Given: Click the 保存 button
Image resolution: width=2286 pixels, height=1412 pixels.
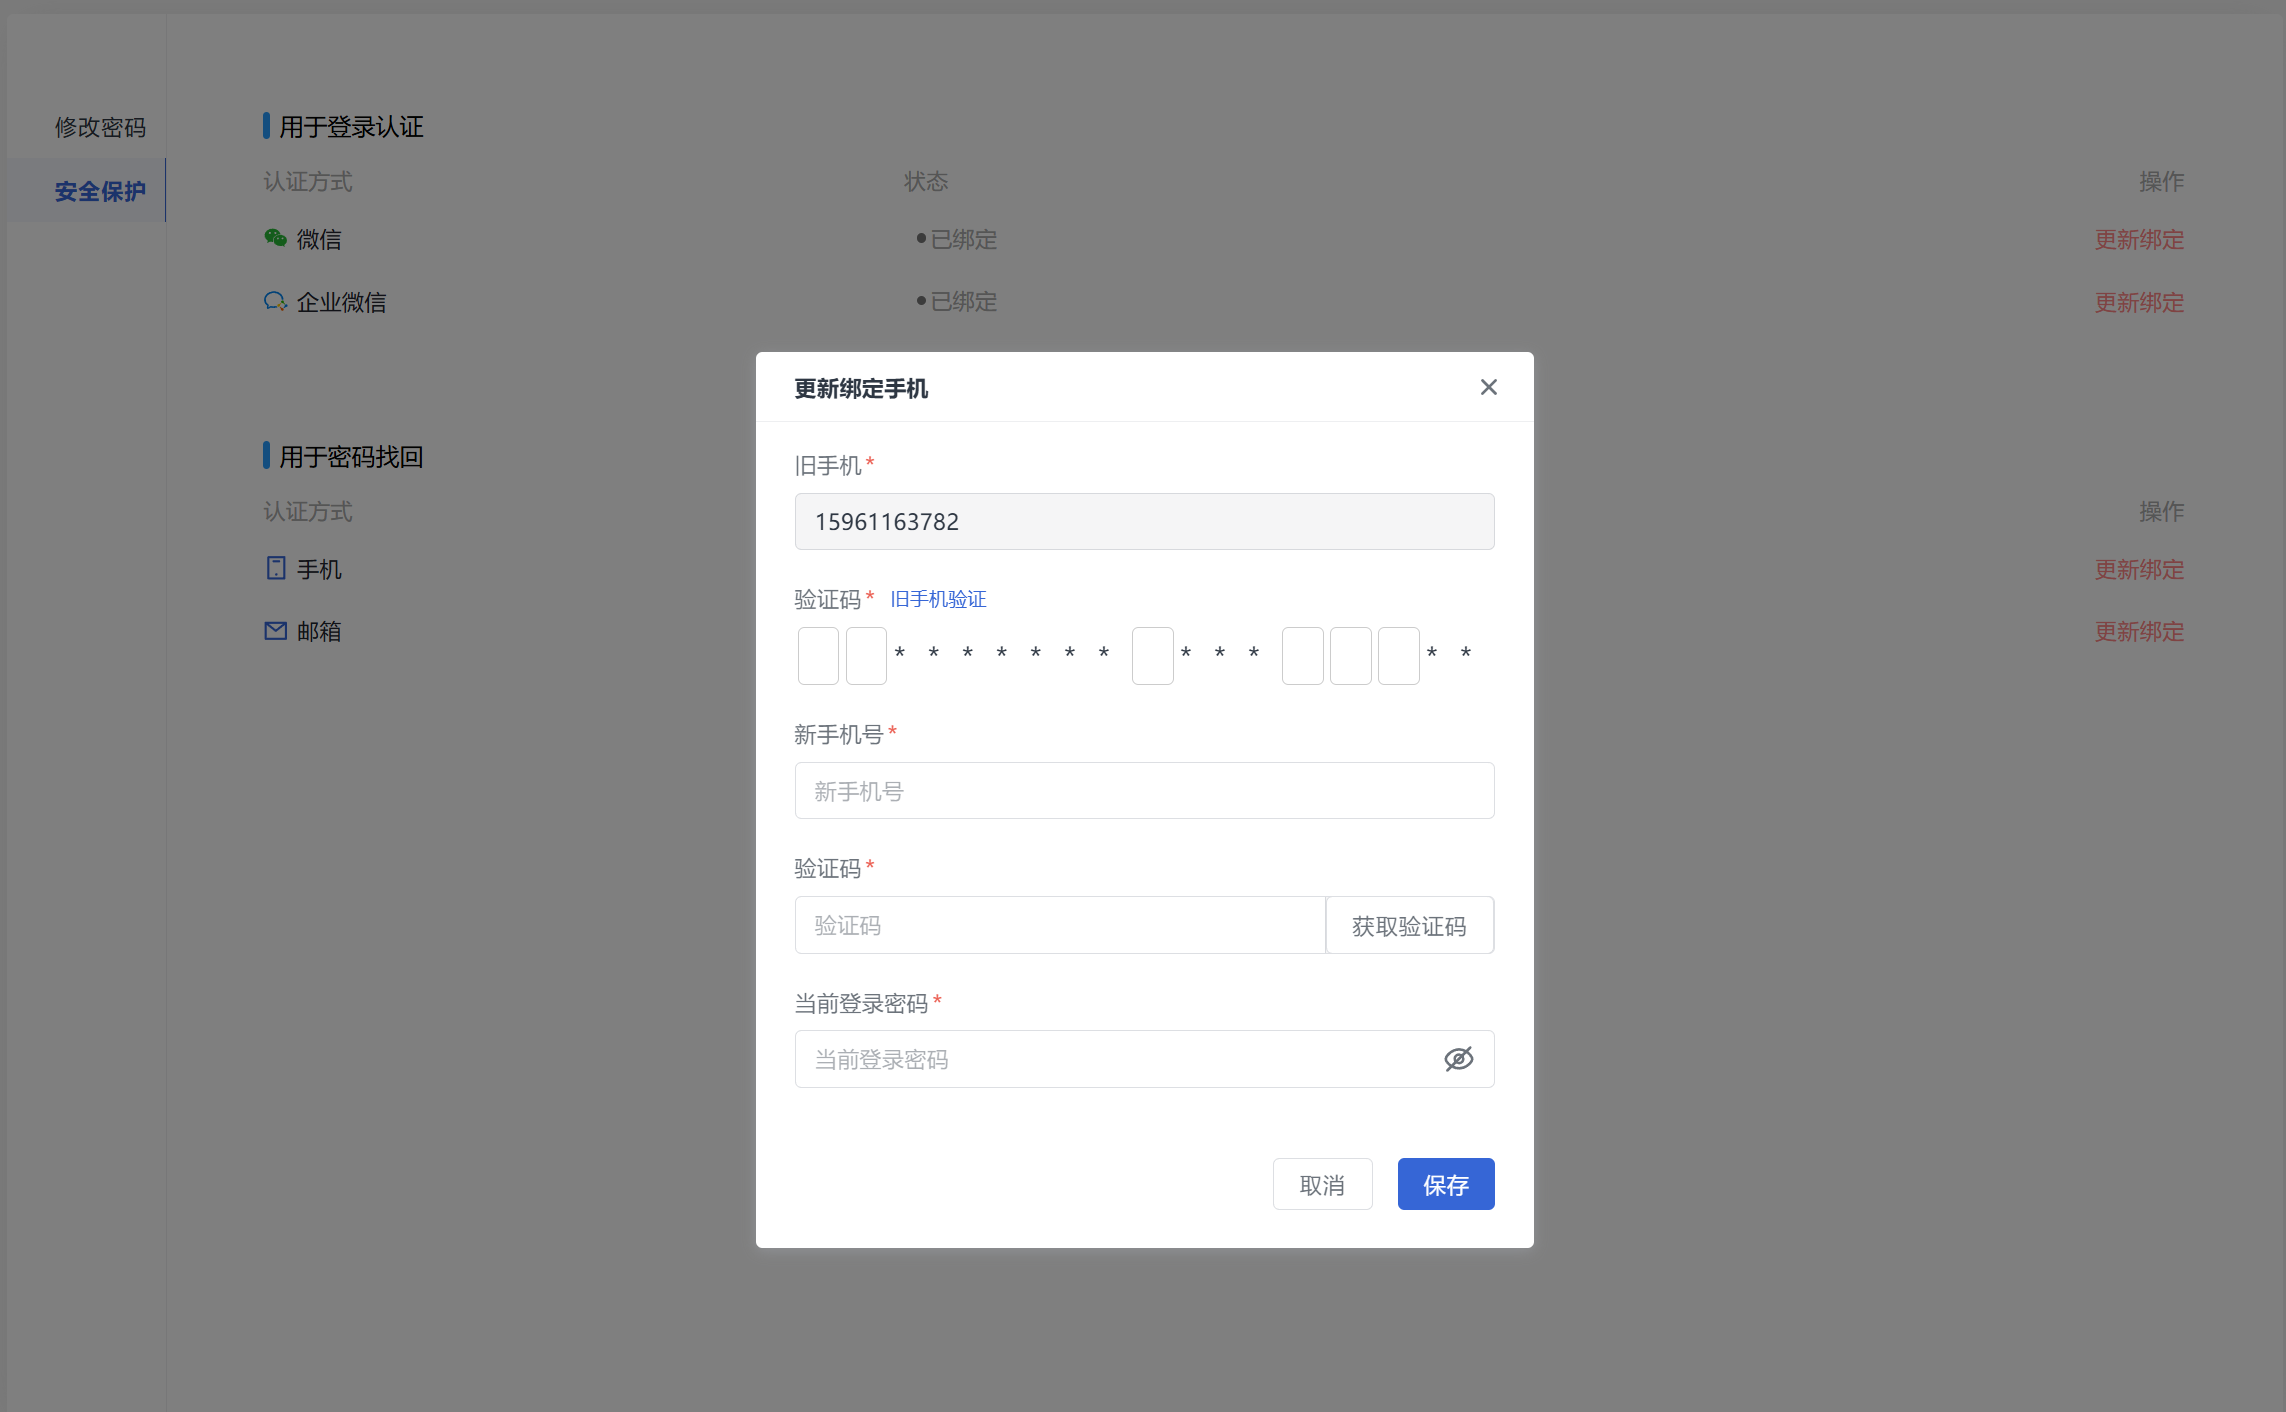Looking at the screenshot, I should point(1445,1185).
